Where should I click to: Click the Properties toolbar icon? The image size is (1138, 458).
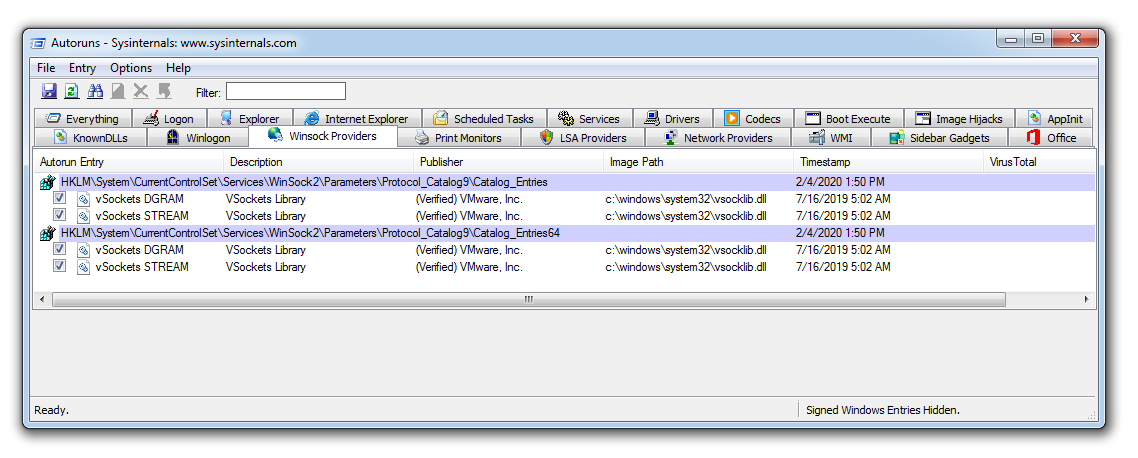[118, 92]
